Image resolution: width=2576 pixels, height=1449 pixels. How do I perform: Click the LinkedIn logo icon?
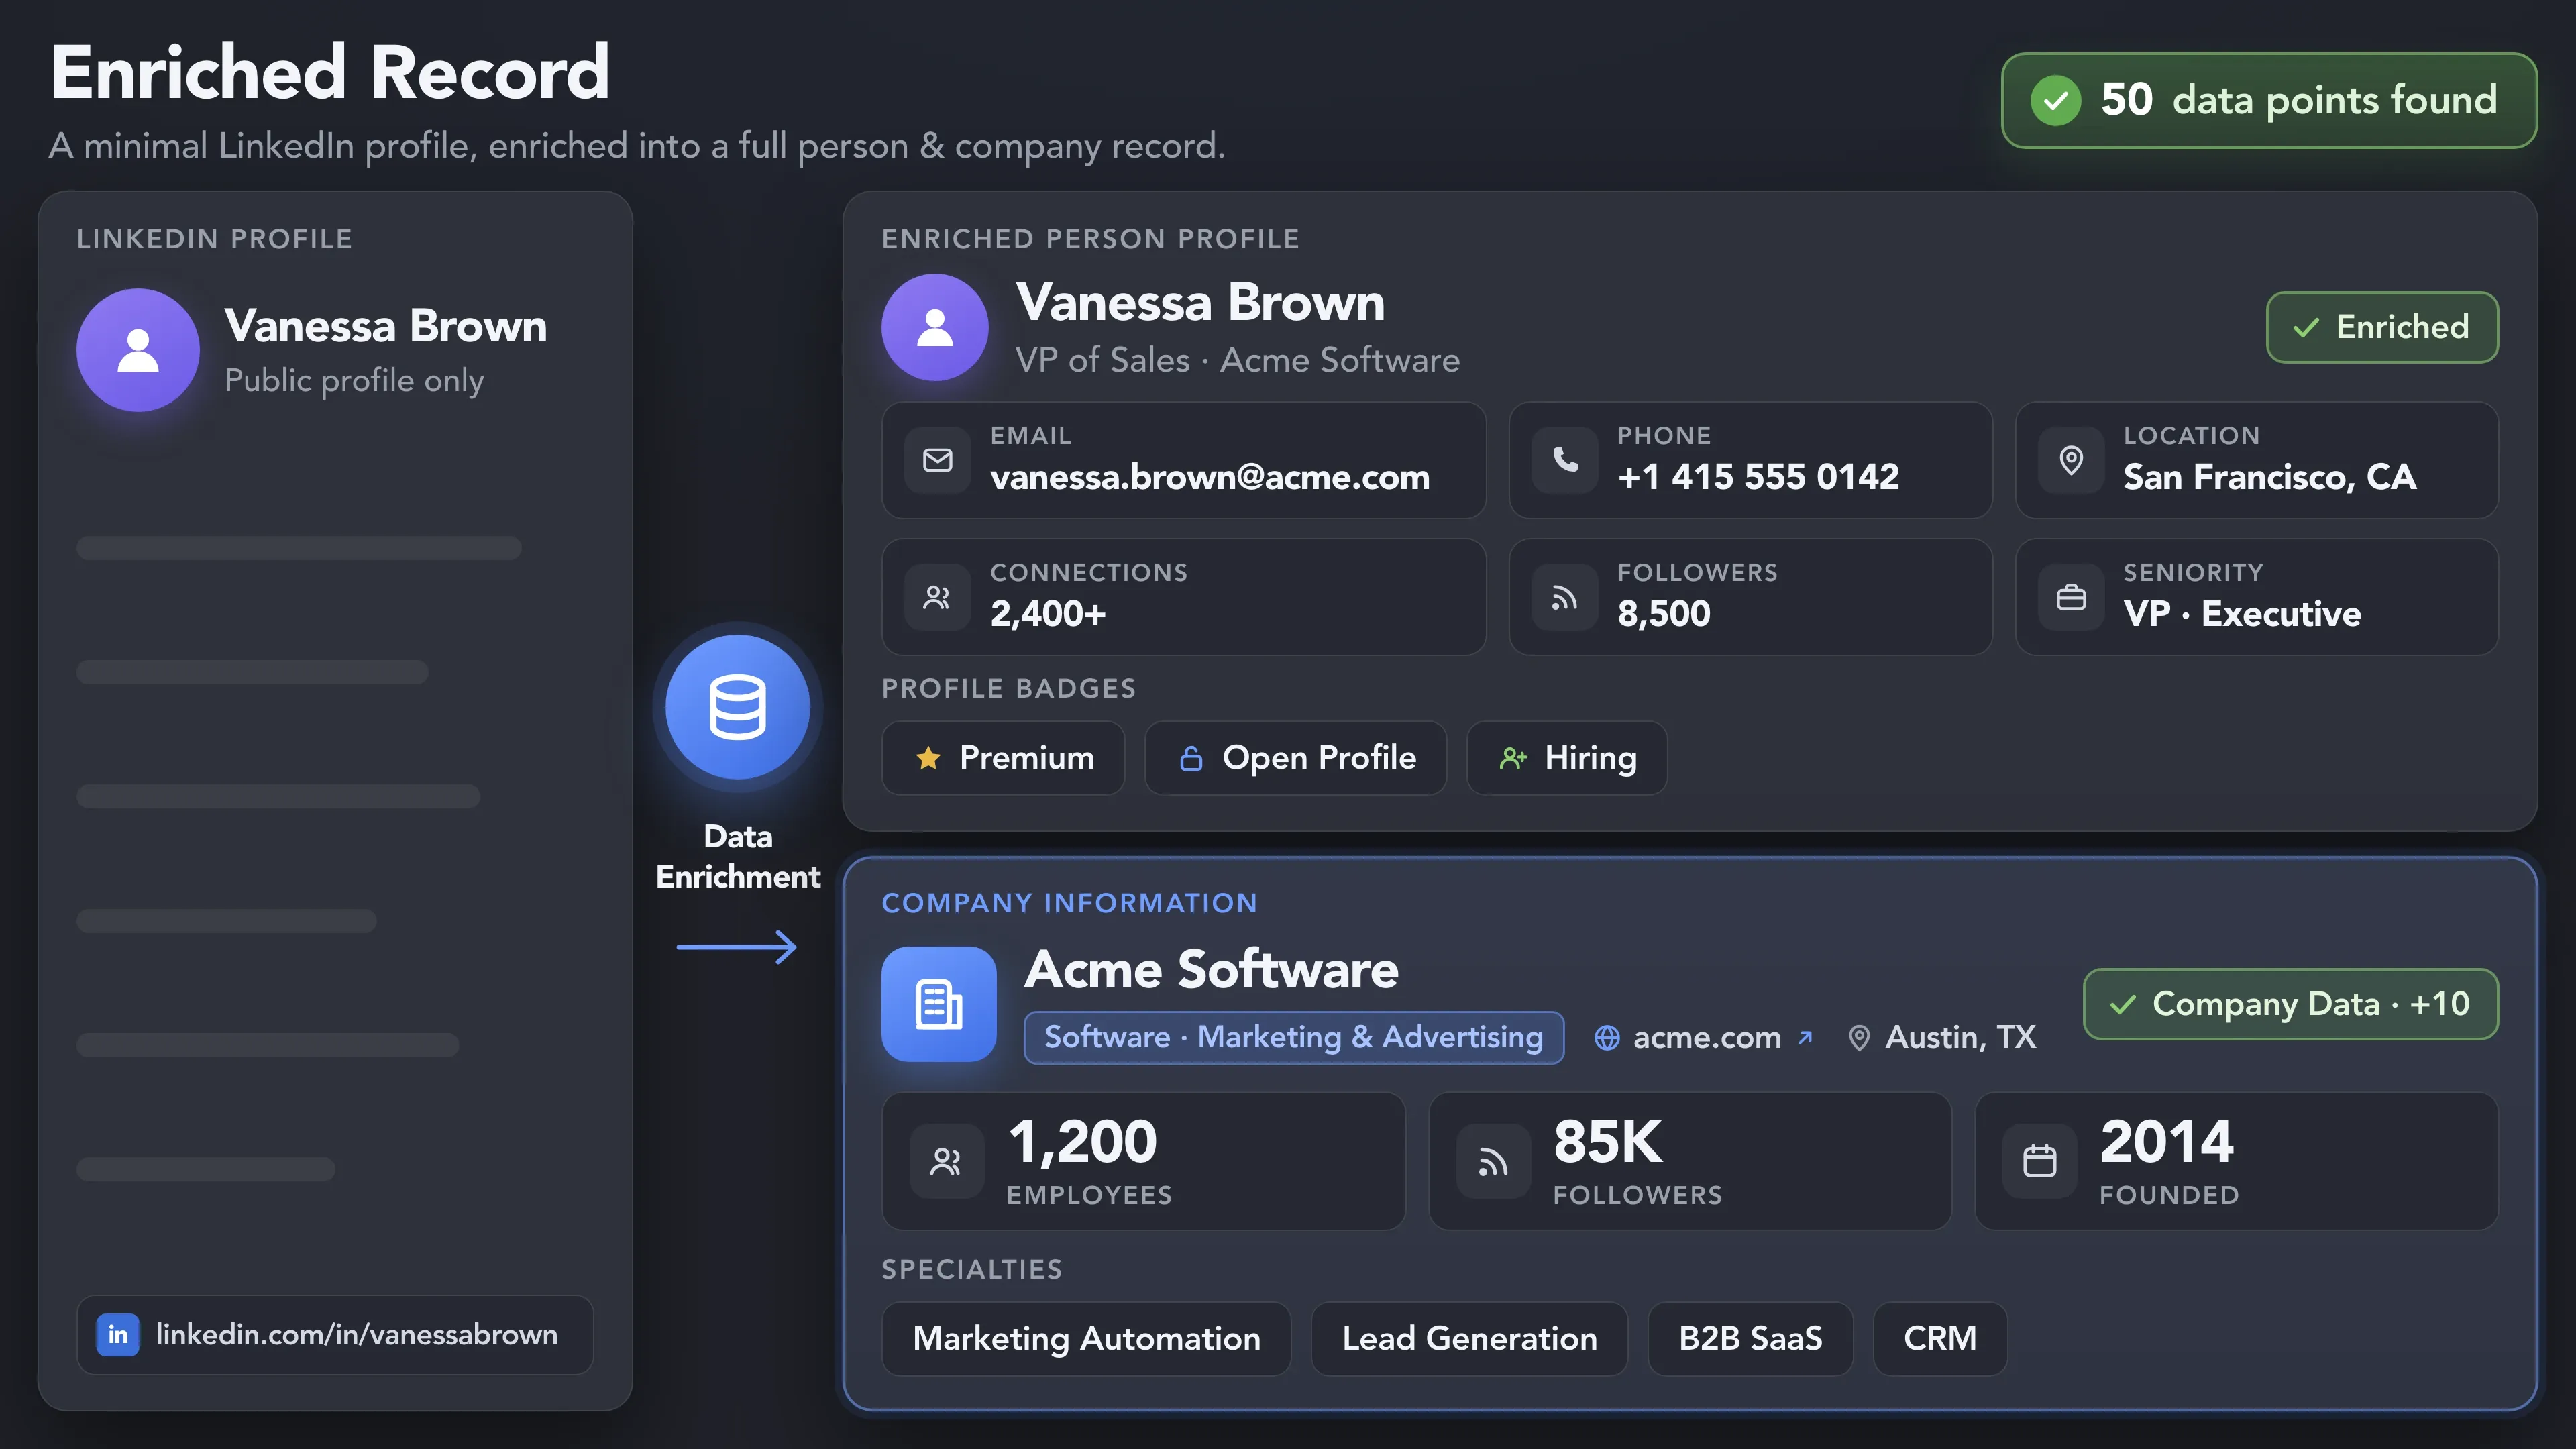click(118, 1334)
